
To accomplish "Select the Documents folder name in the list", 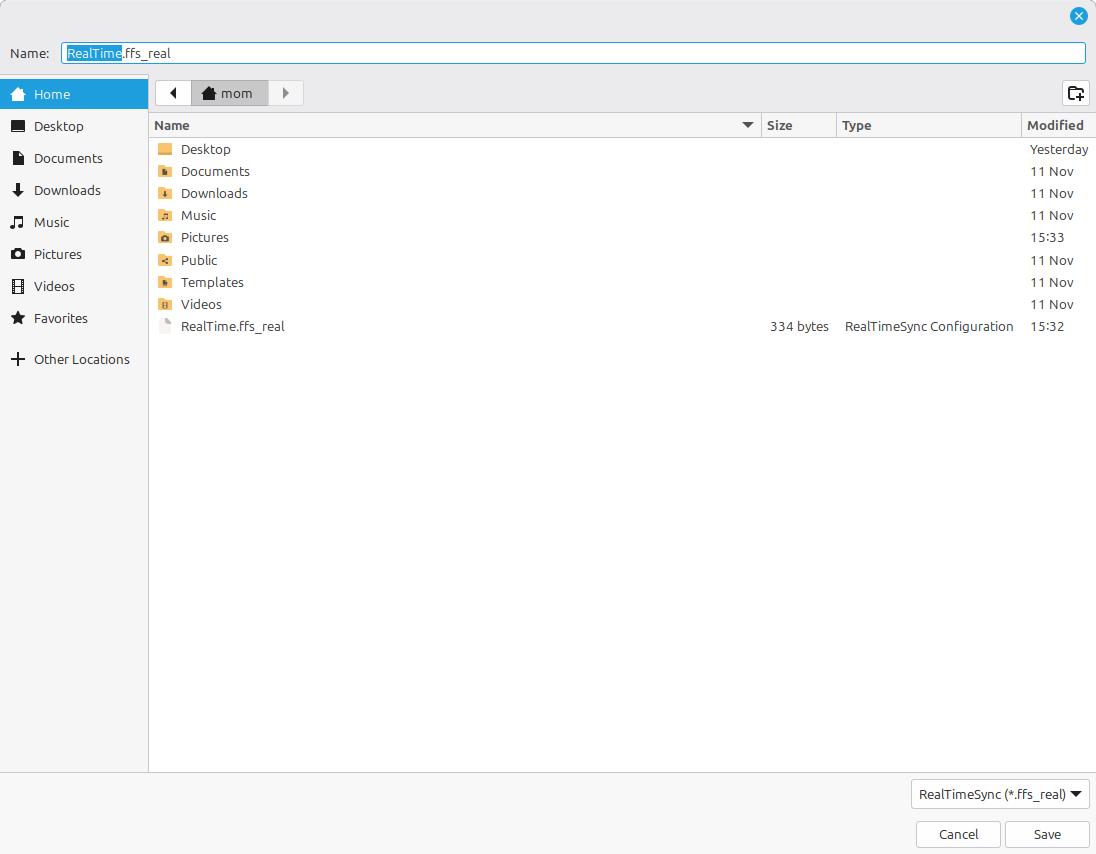I will click(x=215, y=171).
